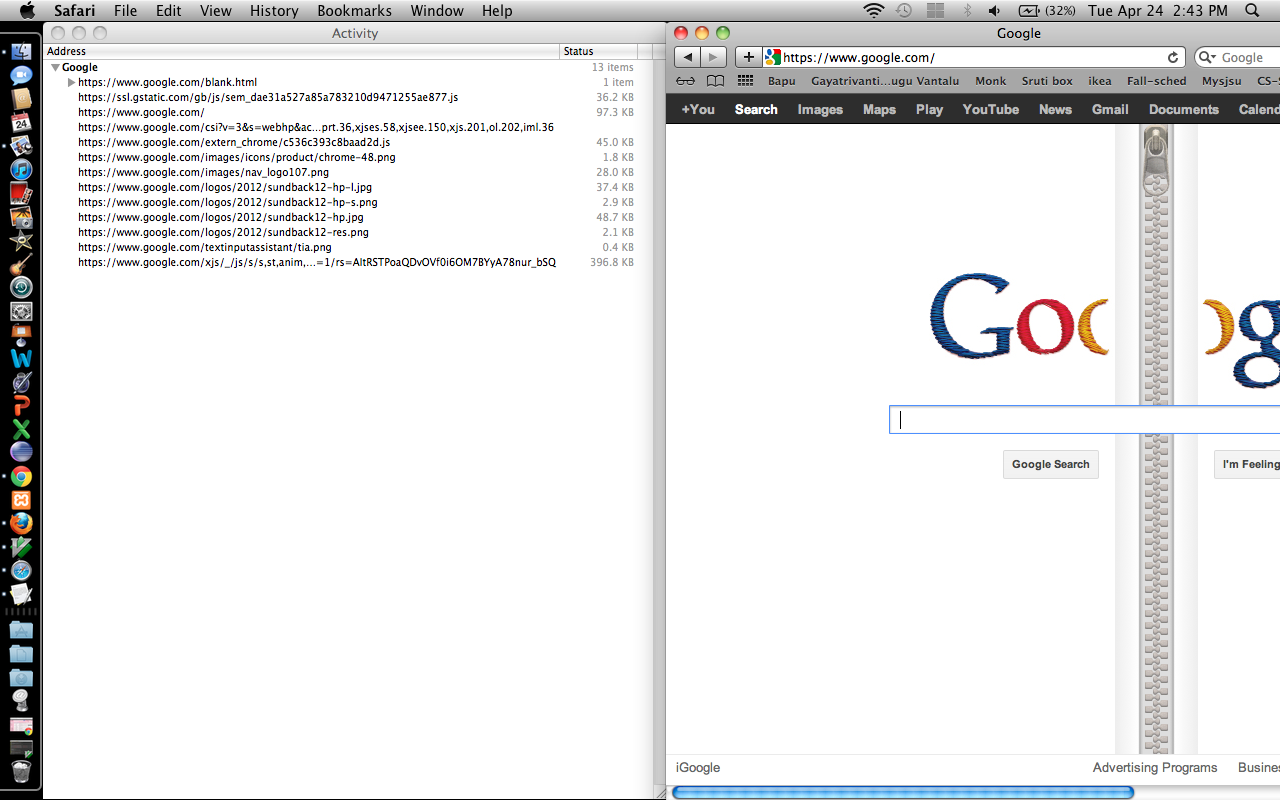Click Google Search button
Screen dimensions: 1280x800
point(1051,464)
